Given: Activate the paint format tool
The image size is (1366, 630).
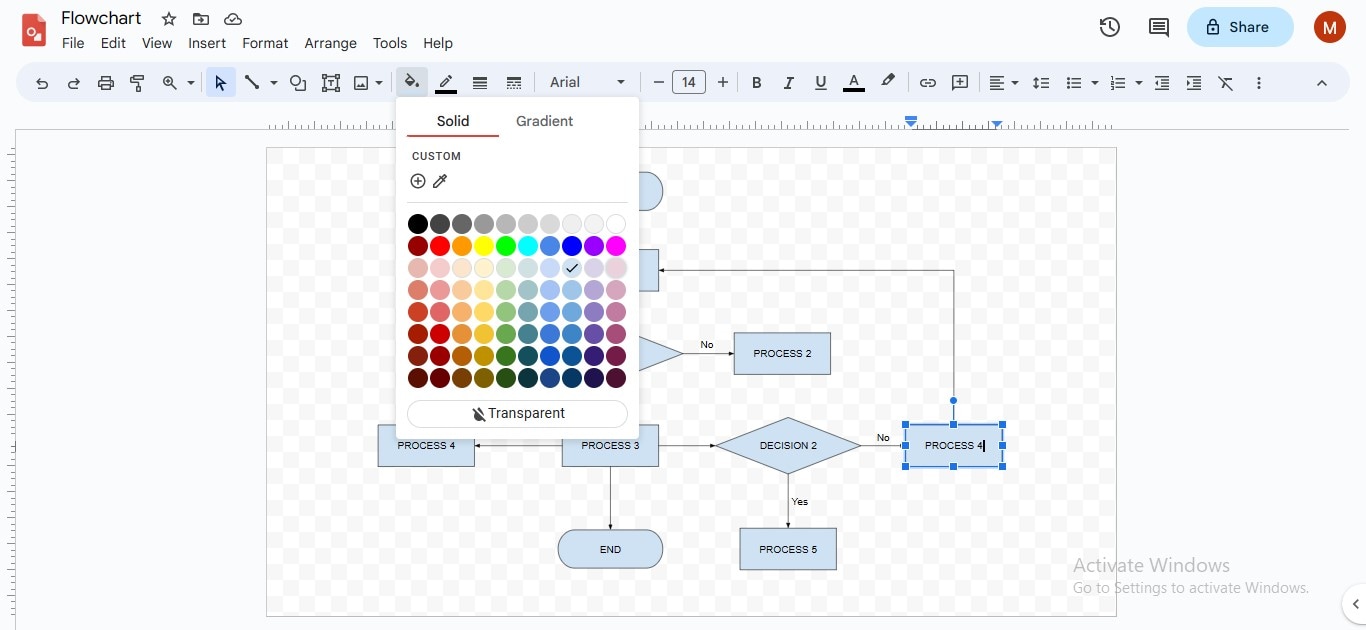Looking at the screenshot, I should [x=138, y=83].
